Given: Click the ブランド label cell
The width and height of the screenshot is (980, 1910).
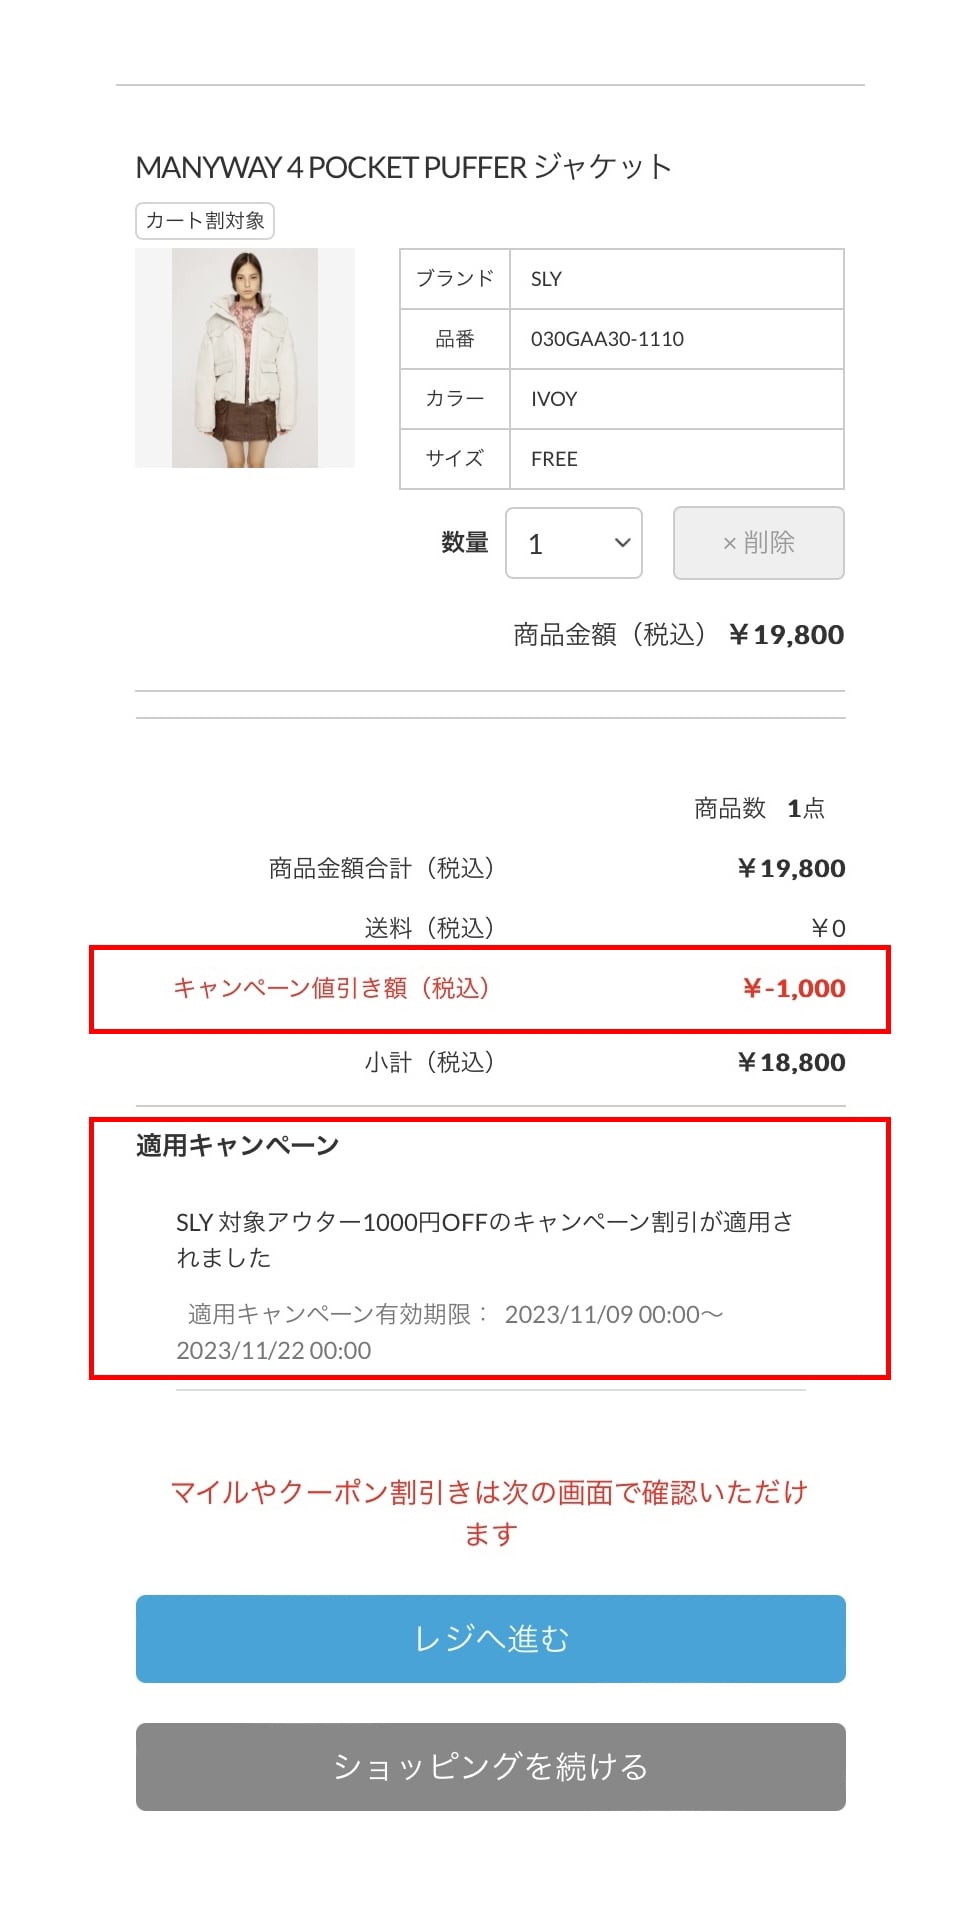Looking at the screenshot, I should click(x=455, y=279).
